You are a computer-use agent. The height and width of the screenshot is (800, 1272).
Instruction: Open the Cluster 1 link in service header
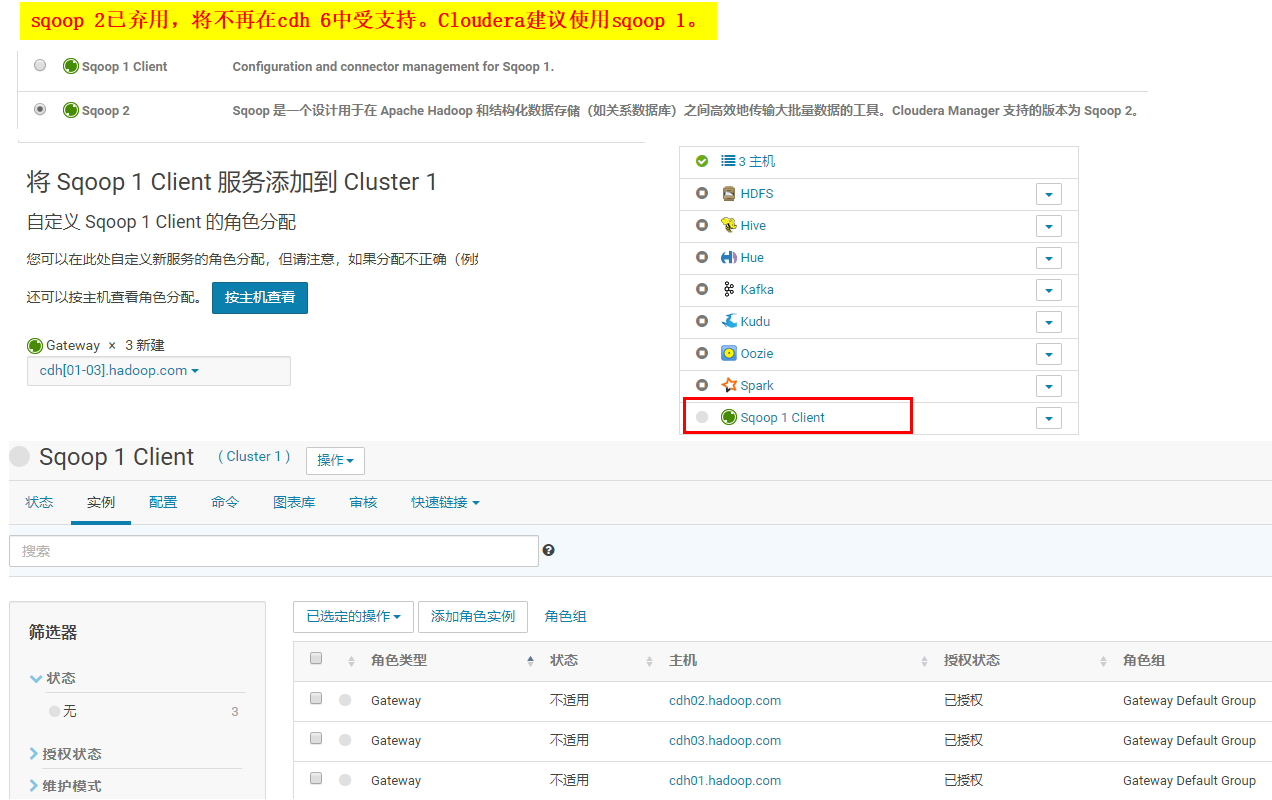click(x=254, y=456)
